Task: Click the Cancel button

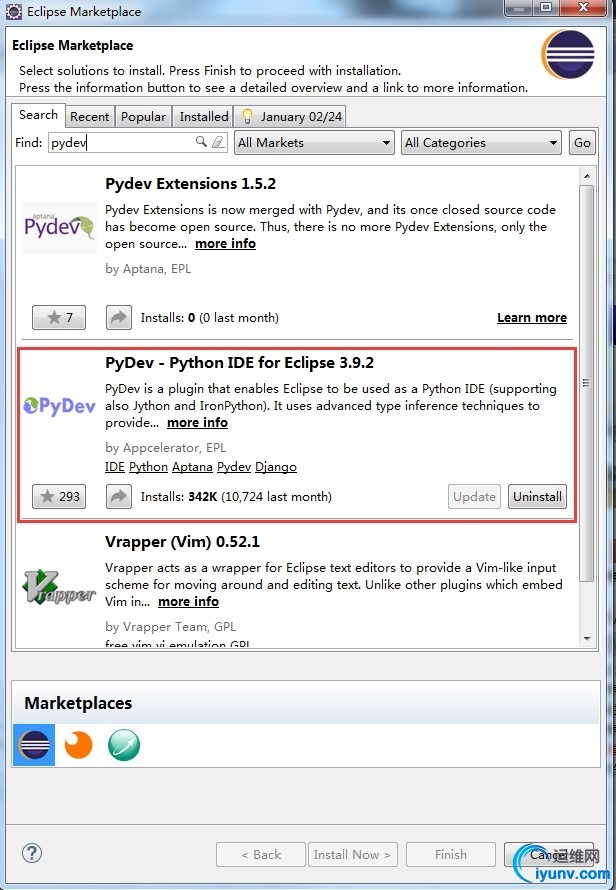Action: tap(549, 854)
